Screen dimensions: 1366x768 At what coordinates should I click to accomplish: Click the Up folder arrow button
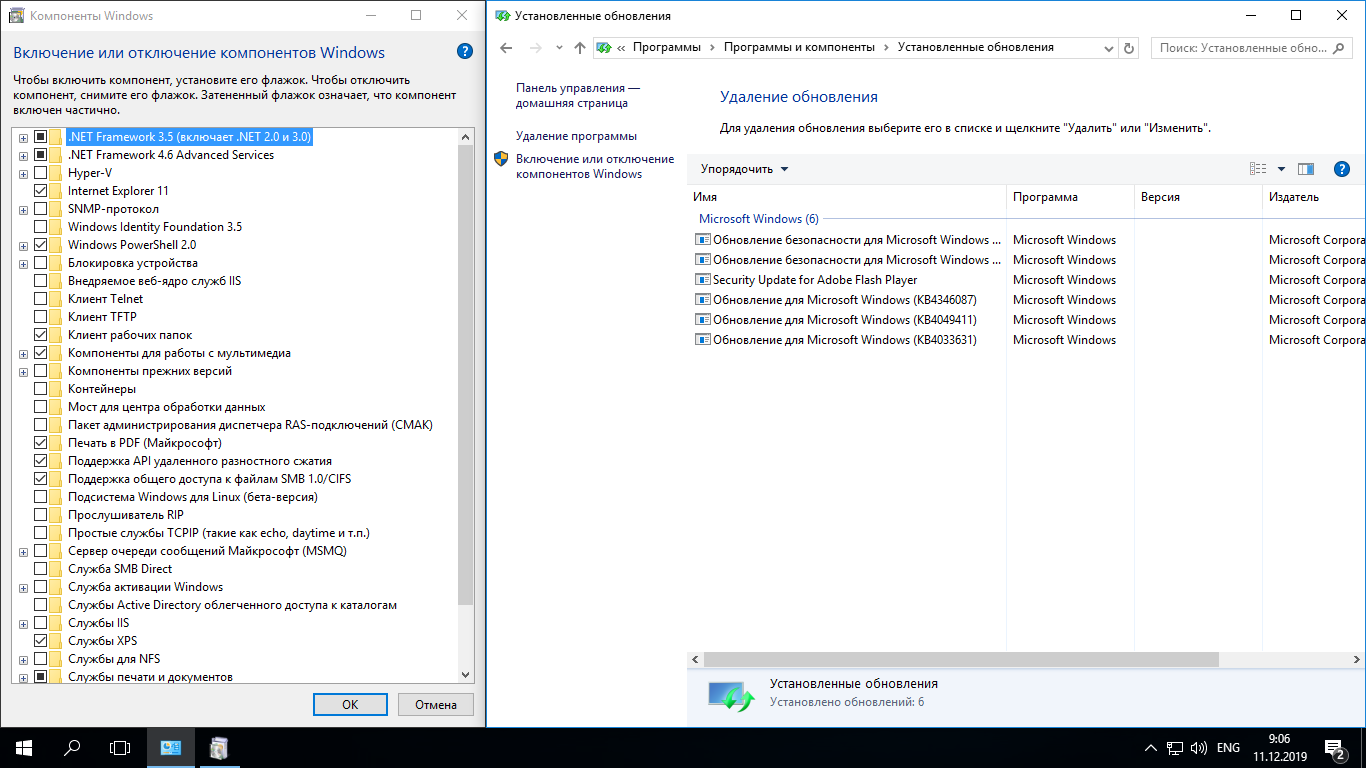580,48
